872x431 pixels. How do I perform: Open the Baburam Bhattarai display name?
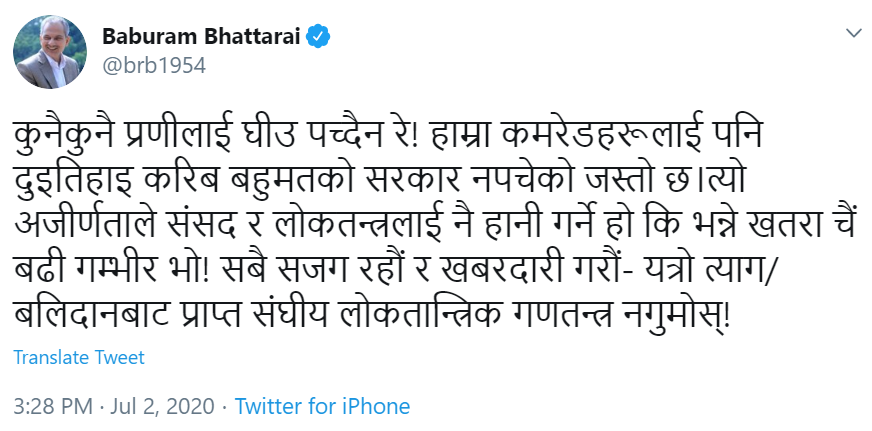pos(201,37)
